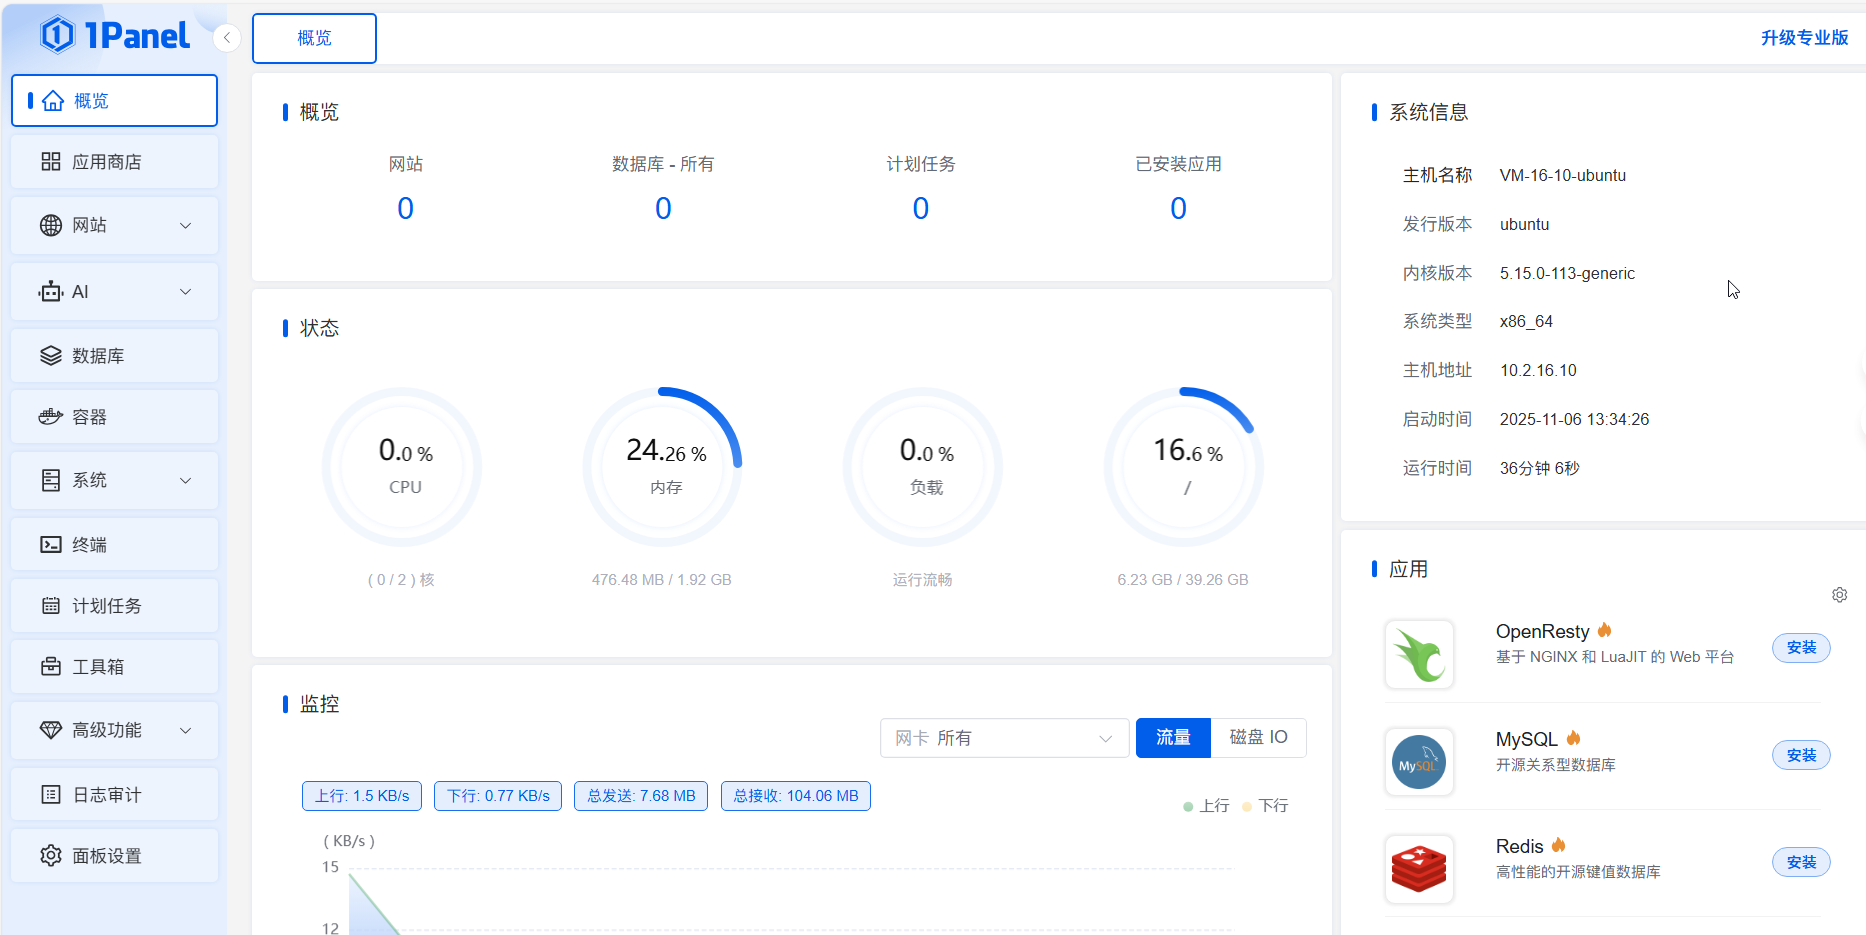Open 数据库 from the sidebar
The image size is (1866, 935).
pyautogui.click(x=114, y=356)
